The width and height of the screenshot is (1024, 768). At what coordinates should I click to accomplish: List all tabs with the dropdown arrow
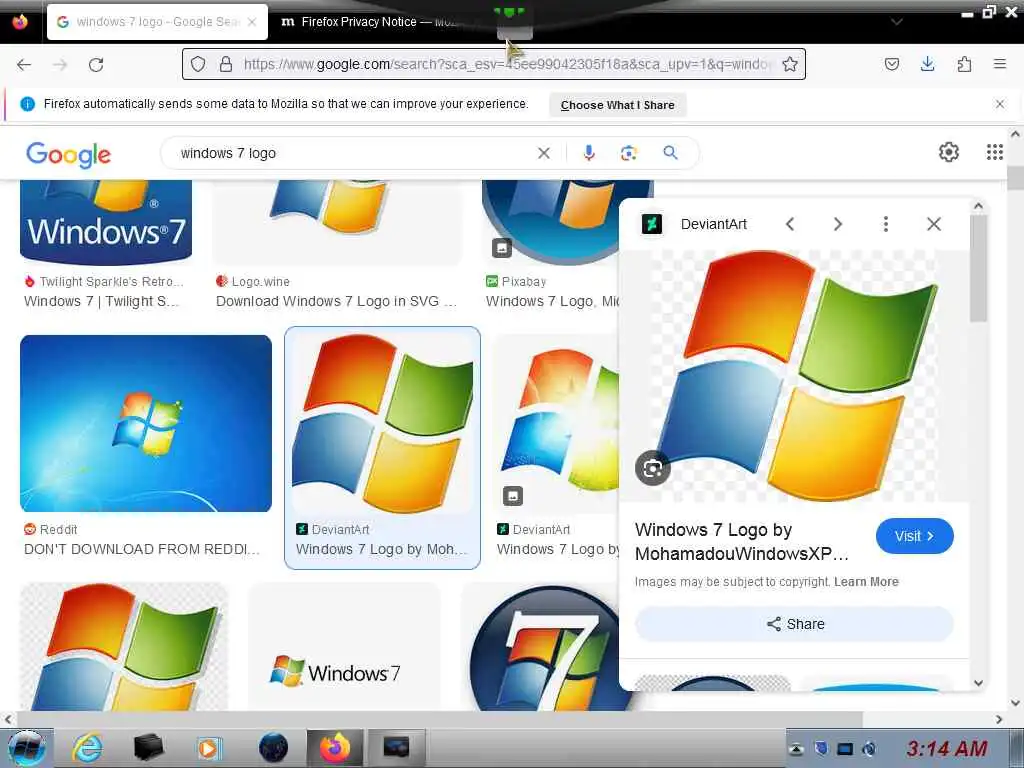tap(897, 22)
